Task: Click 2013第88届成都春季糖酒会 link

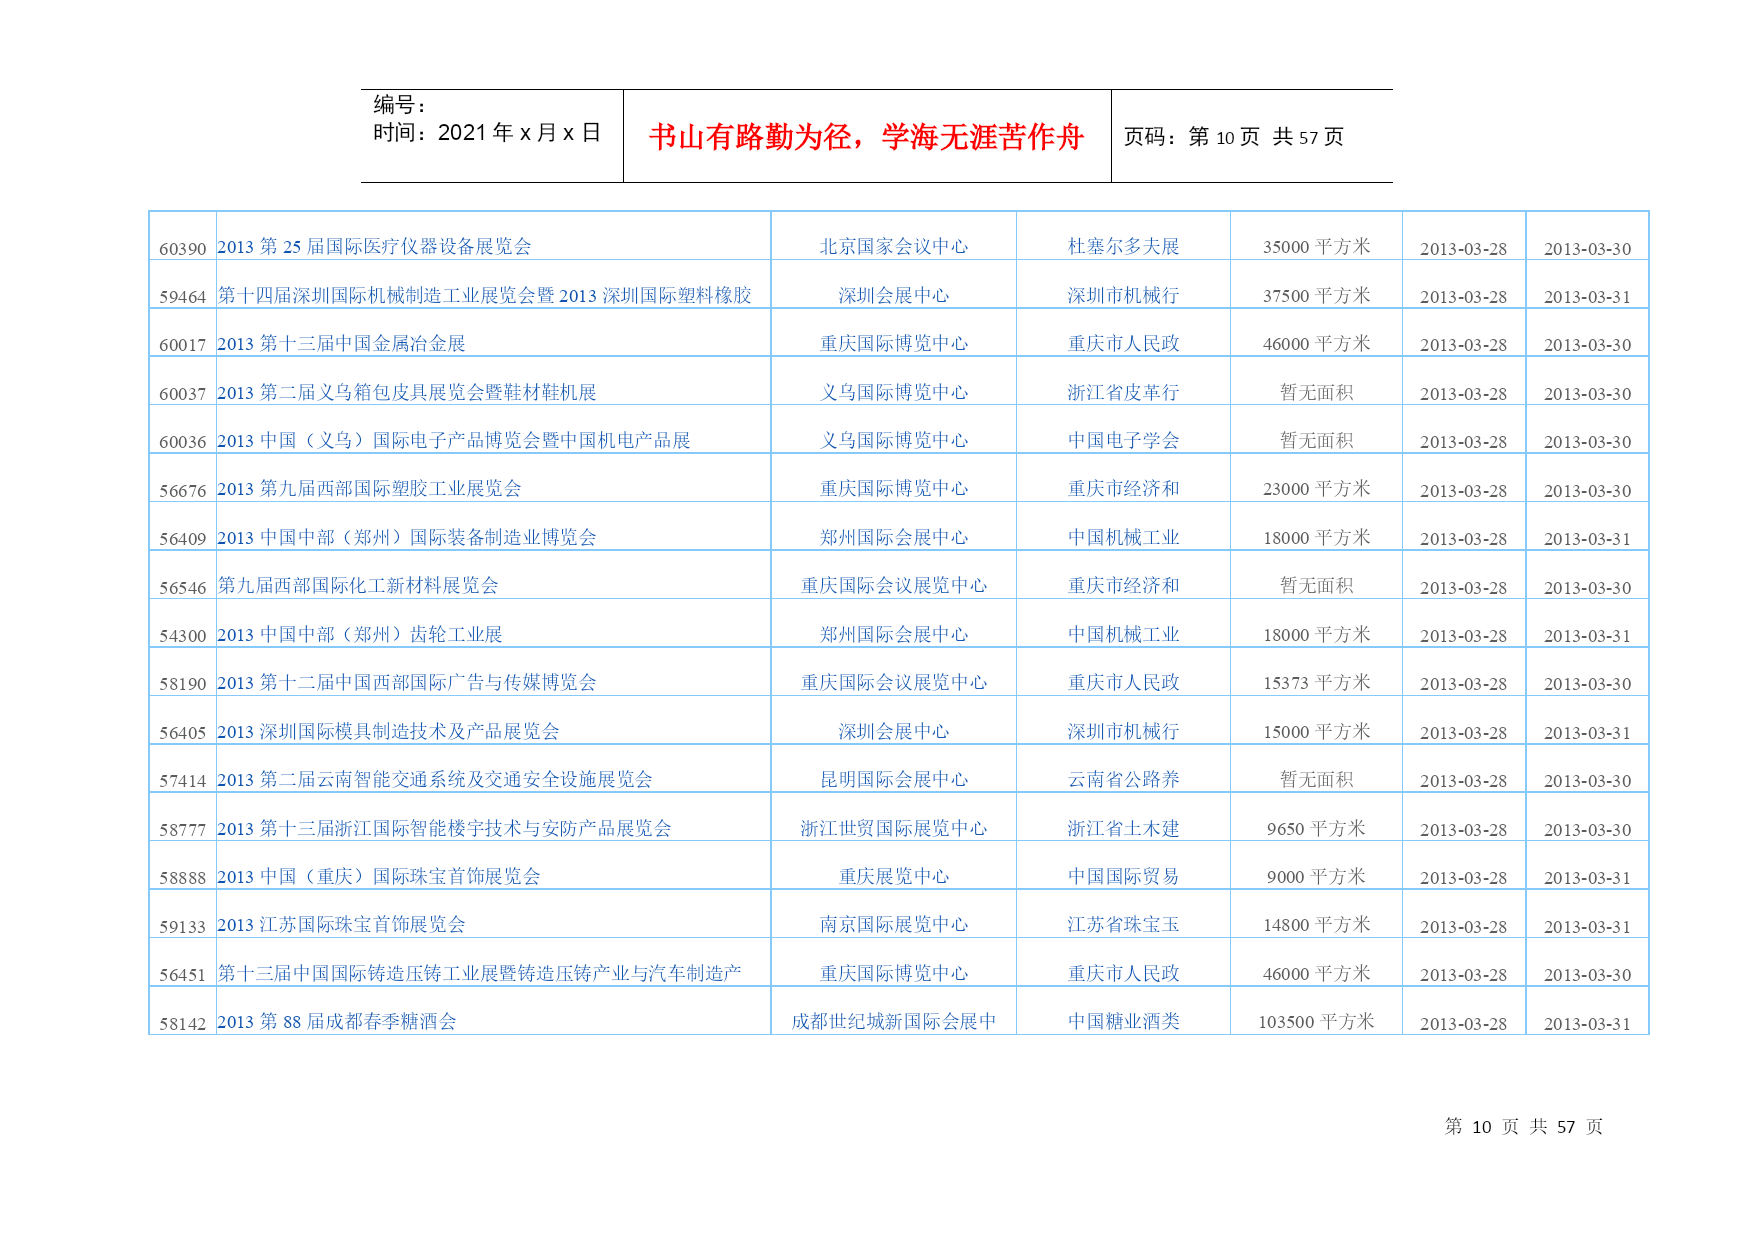Action: point(336,1022)
